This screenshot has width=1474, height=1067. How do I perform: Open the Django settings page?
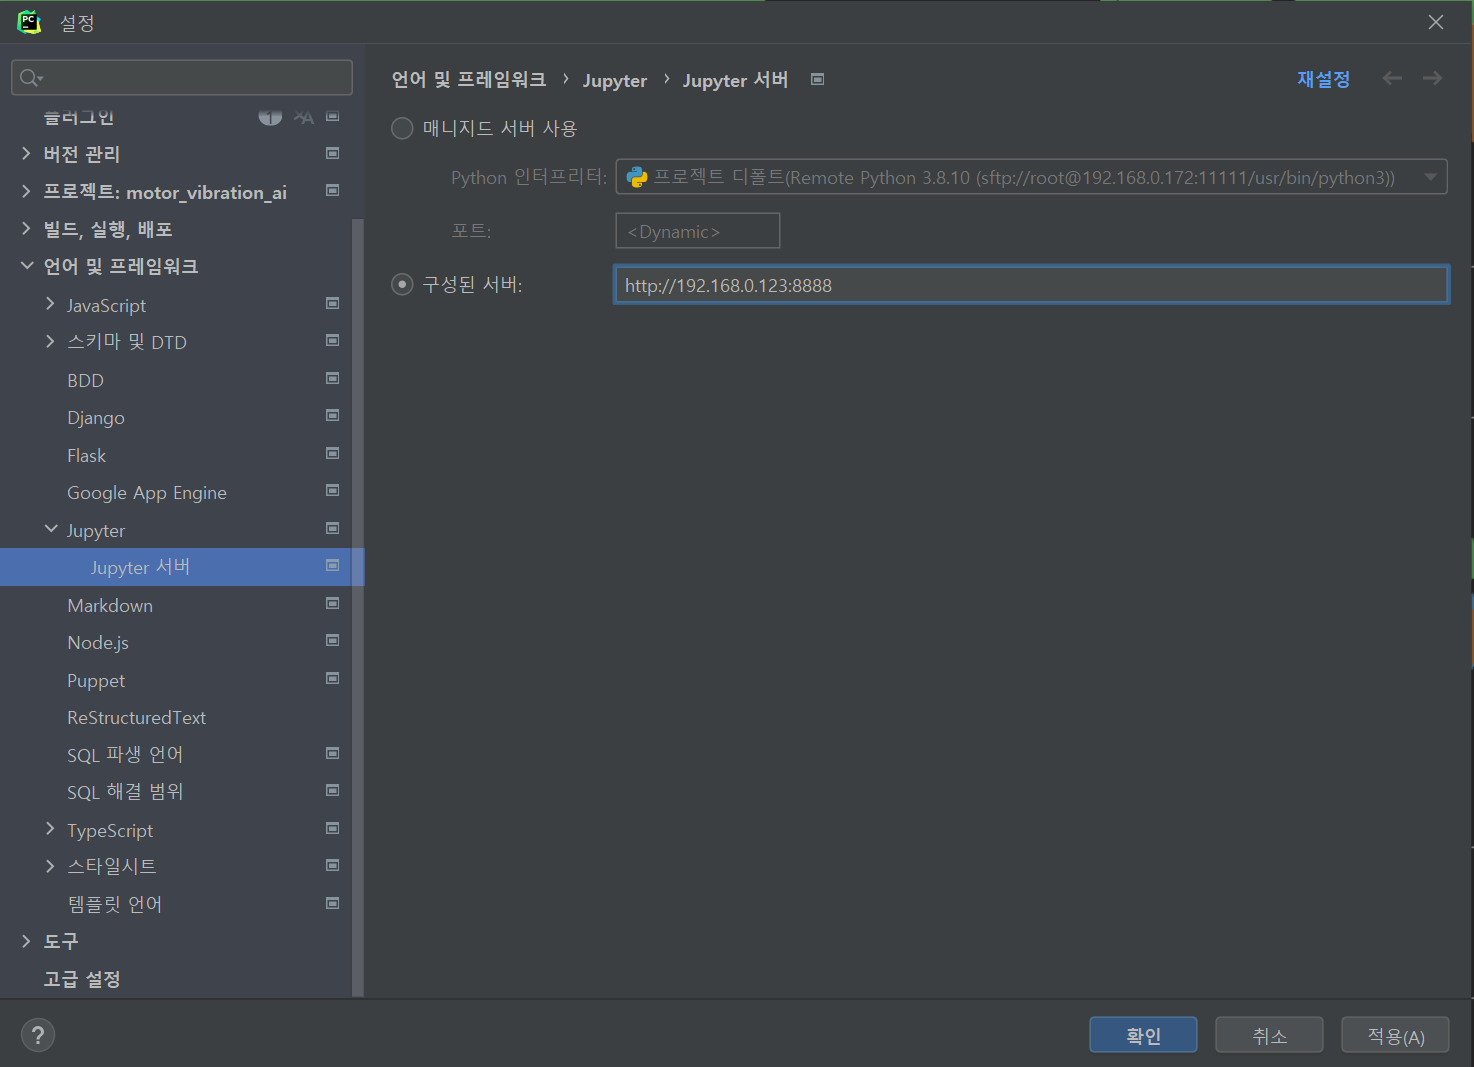tap(96, 418)
